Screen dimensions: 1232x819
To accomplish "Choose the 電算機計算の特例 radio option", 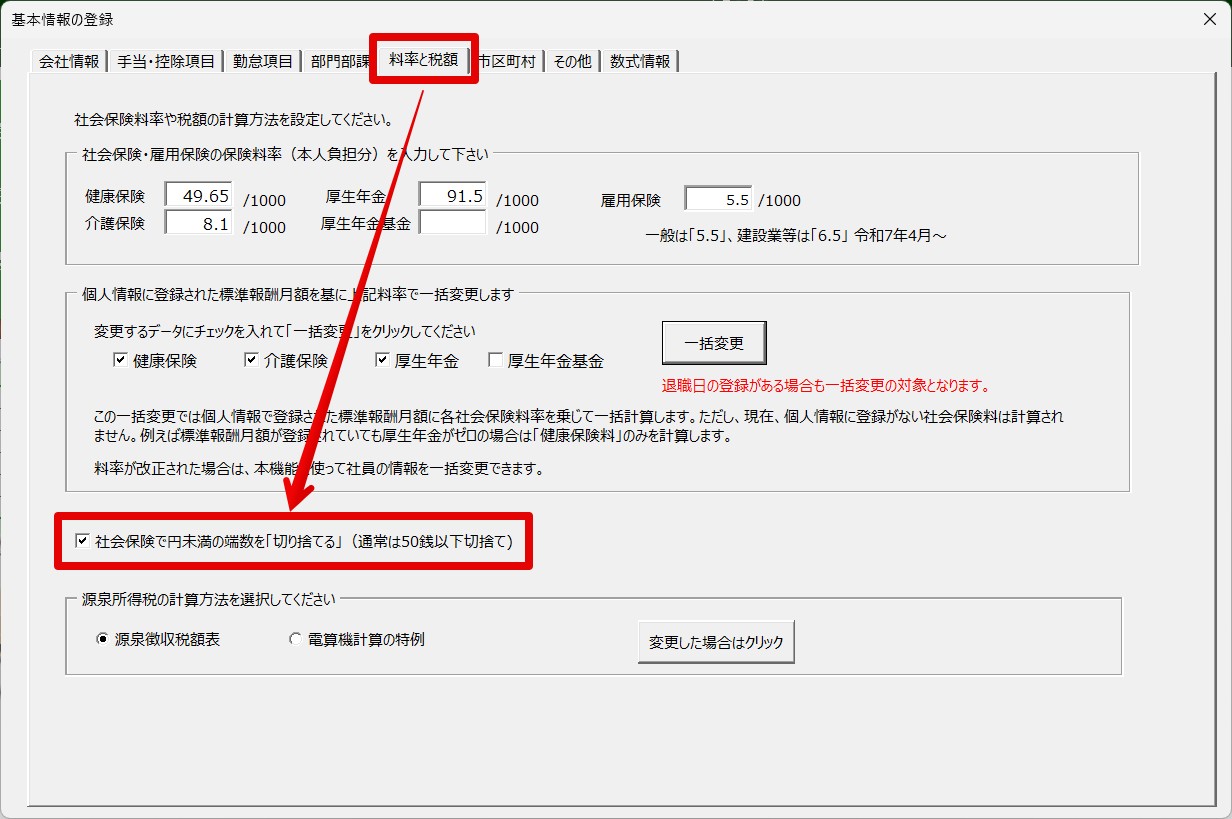I will [x=295, y=640].
